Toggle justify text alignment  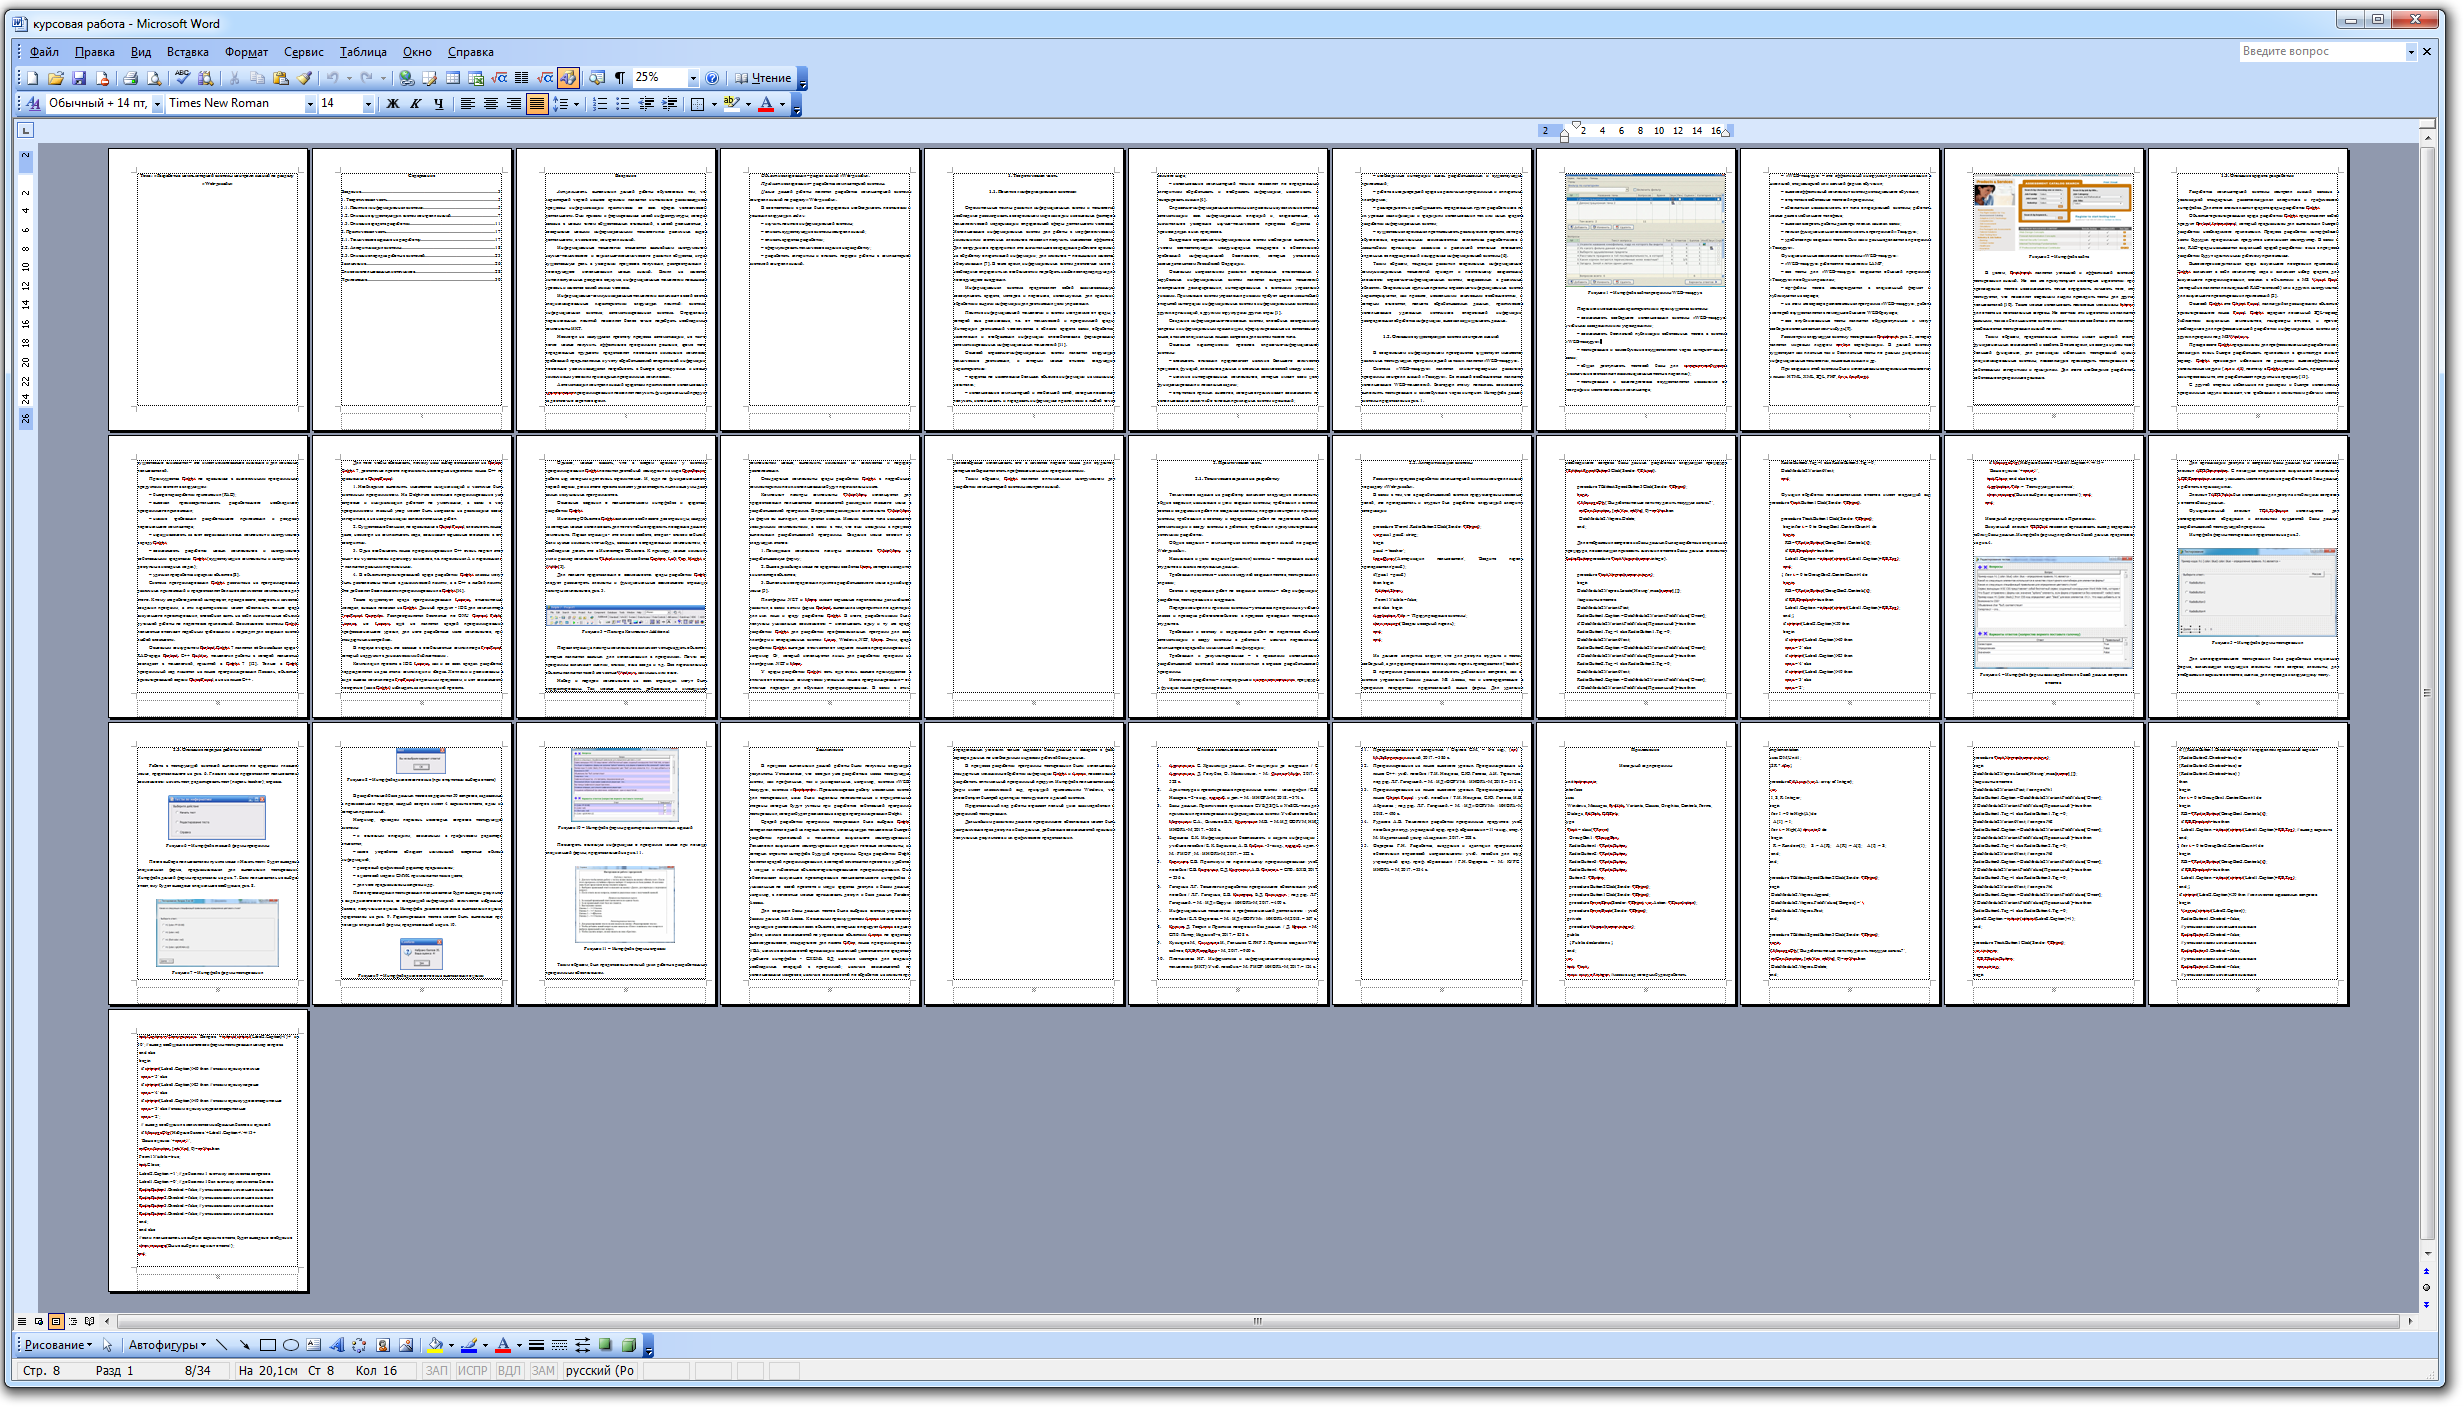(537, 104)
